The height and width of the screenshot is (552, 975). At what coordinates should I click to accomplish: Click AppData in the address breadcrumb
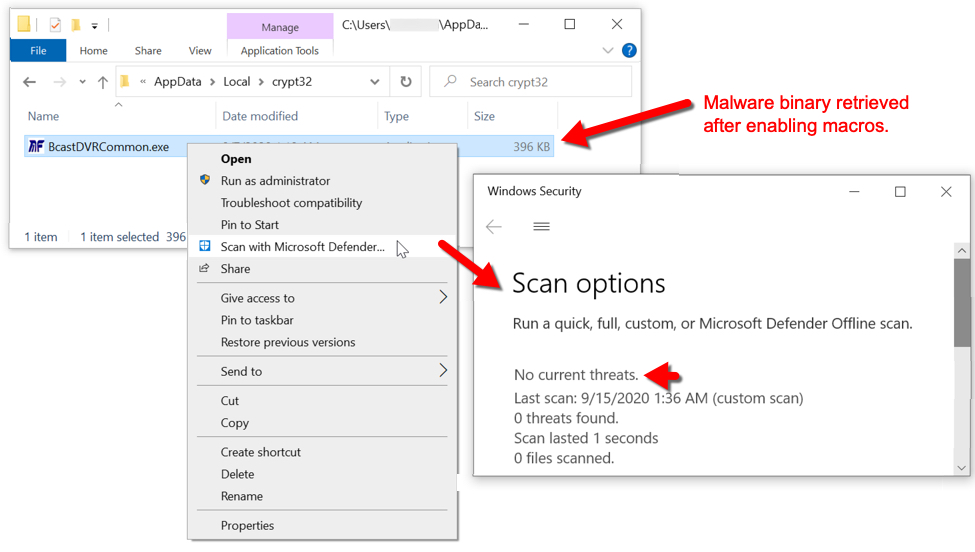coord(178,81)
